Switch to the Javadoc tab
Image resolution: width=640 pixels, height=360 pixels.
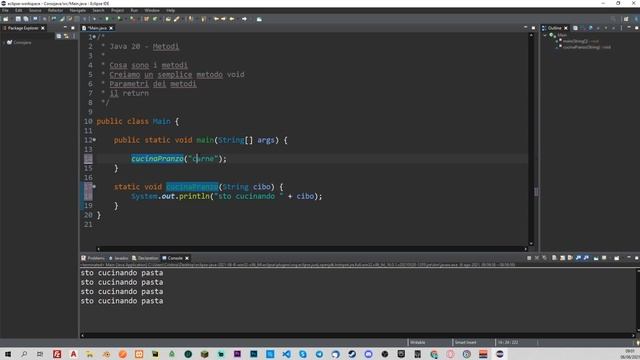pos(119,258)
